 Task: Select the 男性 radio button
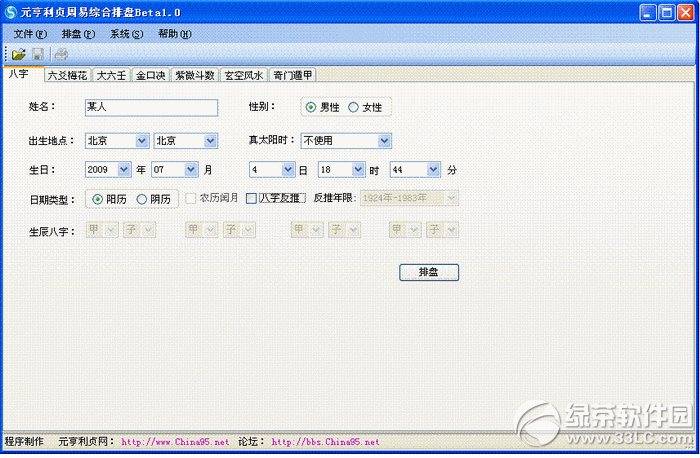tap(311, 107)
